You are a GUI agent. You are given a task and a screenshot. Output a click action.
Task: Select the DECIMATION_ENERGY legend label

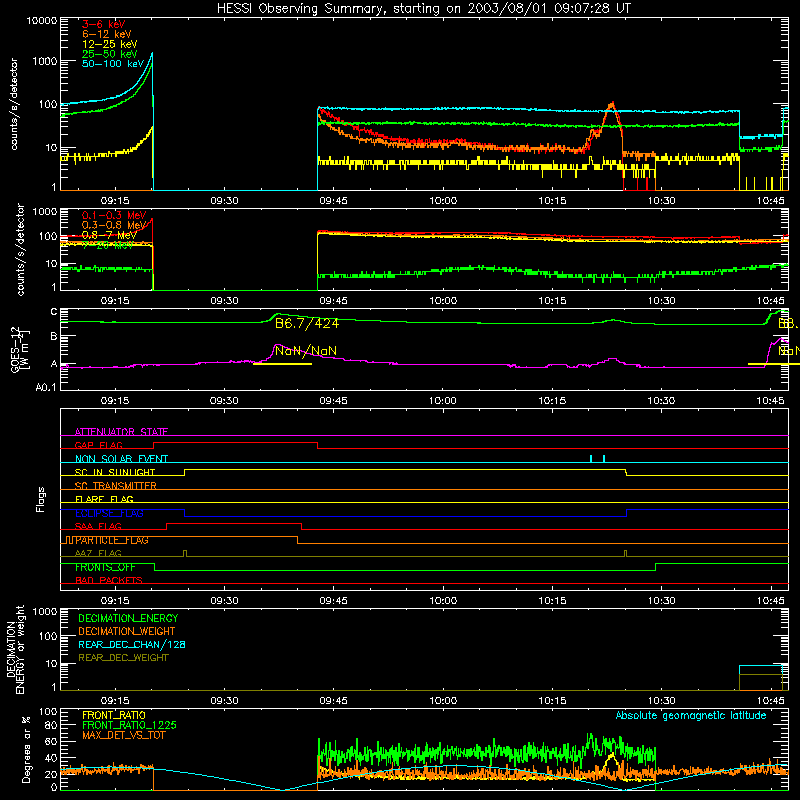(128, 618)
